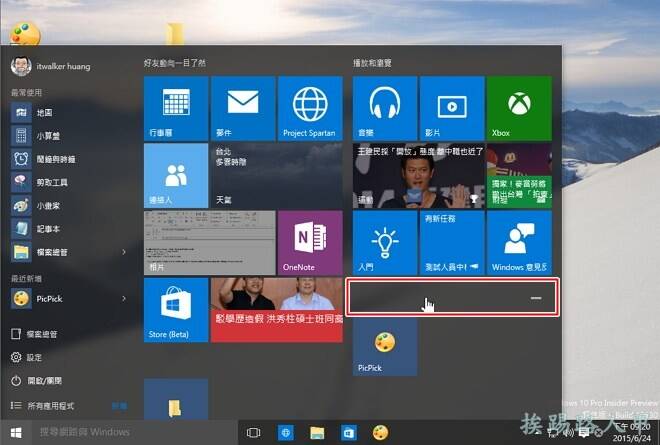Screen dimensions: 660x445
Task: Open File Explorer link above Settings
Action: pyautogui.click(x=34, y=334)
